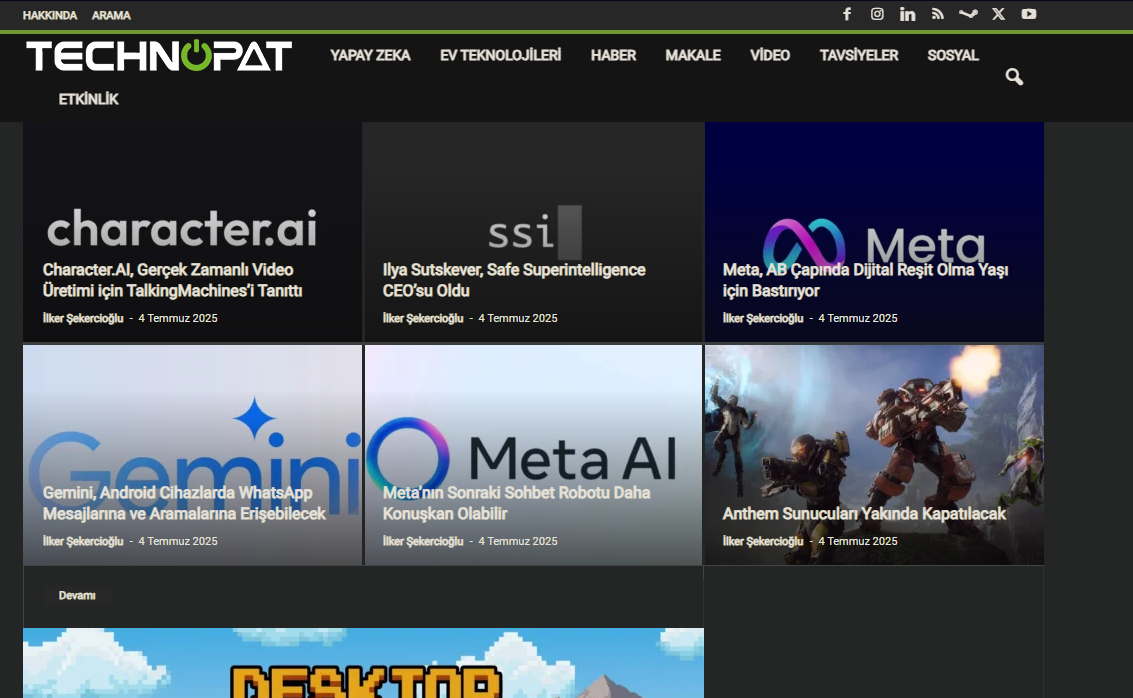
Task: Open the HABER menu item
Action: pyautogui.click(x=613, y=56)
